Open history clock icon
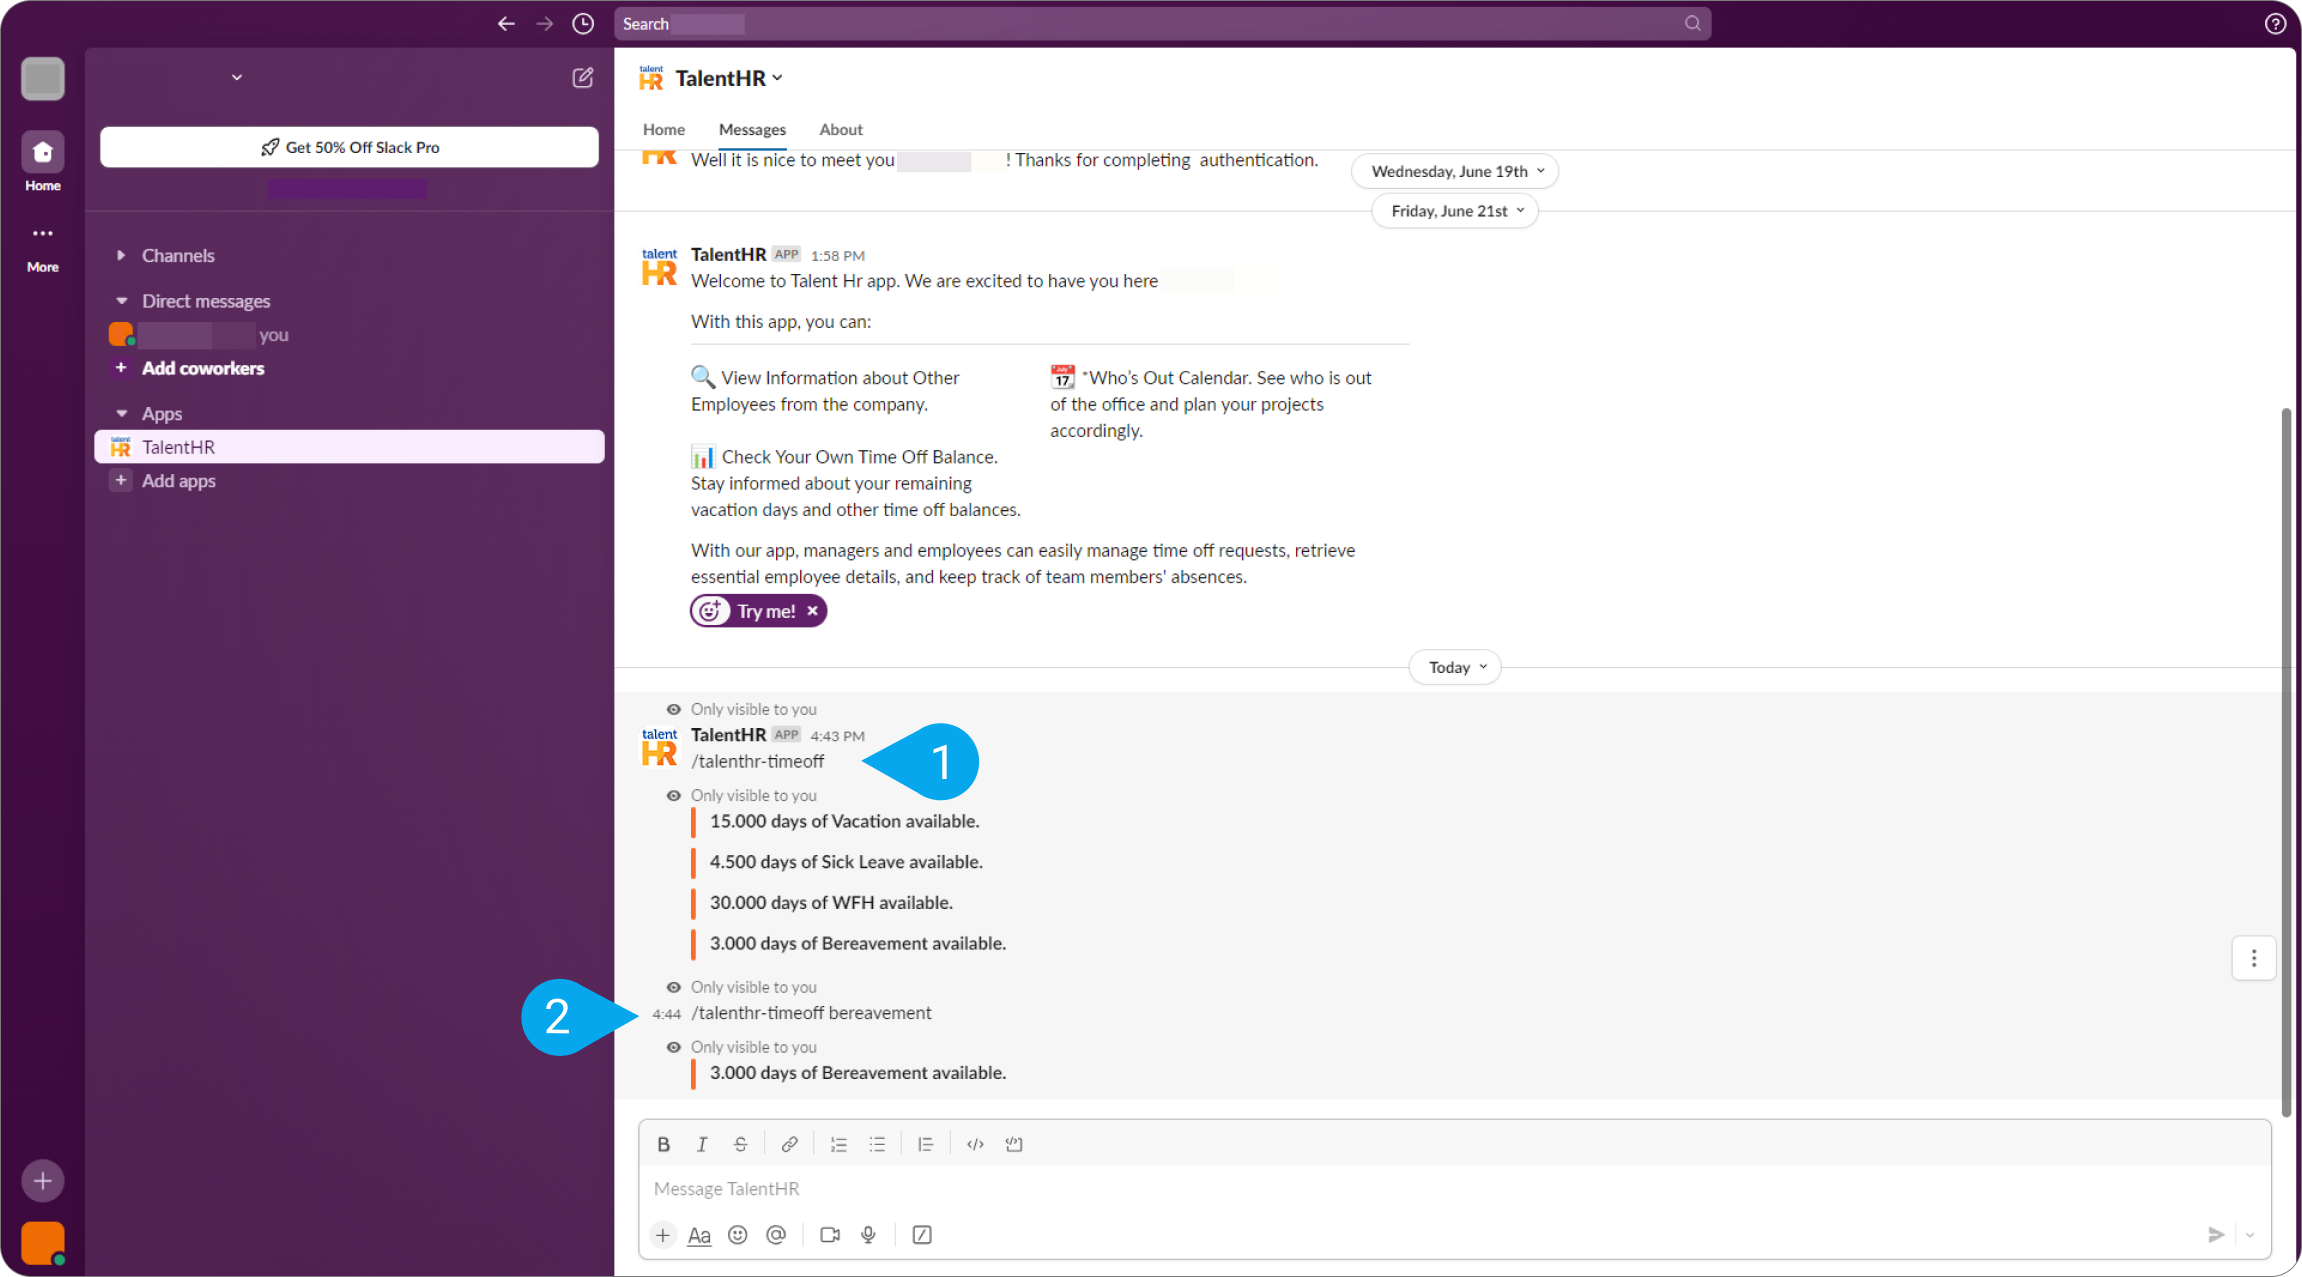The width and height of the screenshot is (2302, 1277). pyautogui.click(x=583, y=23)
